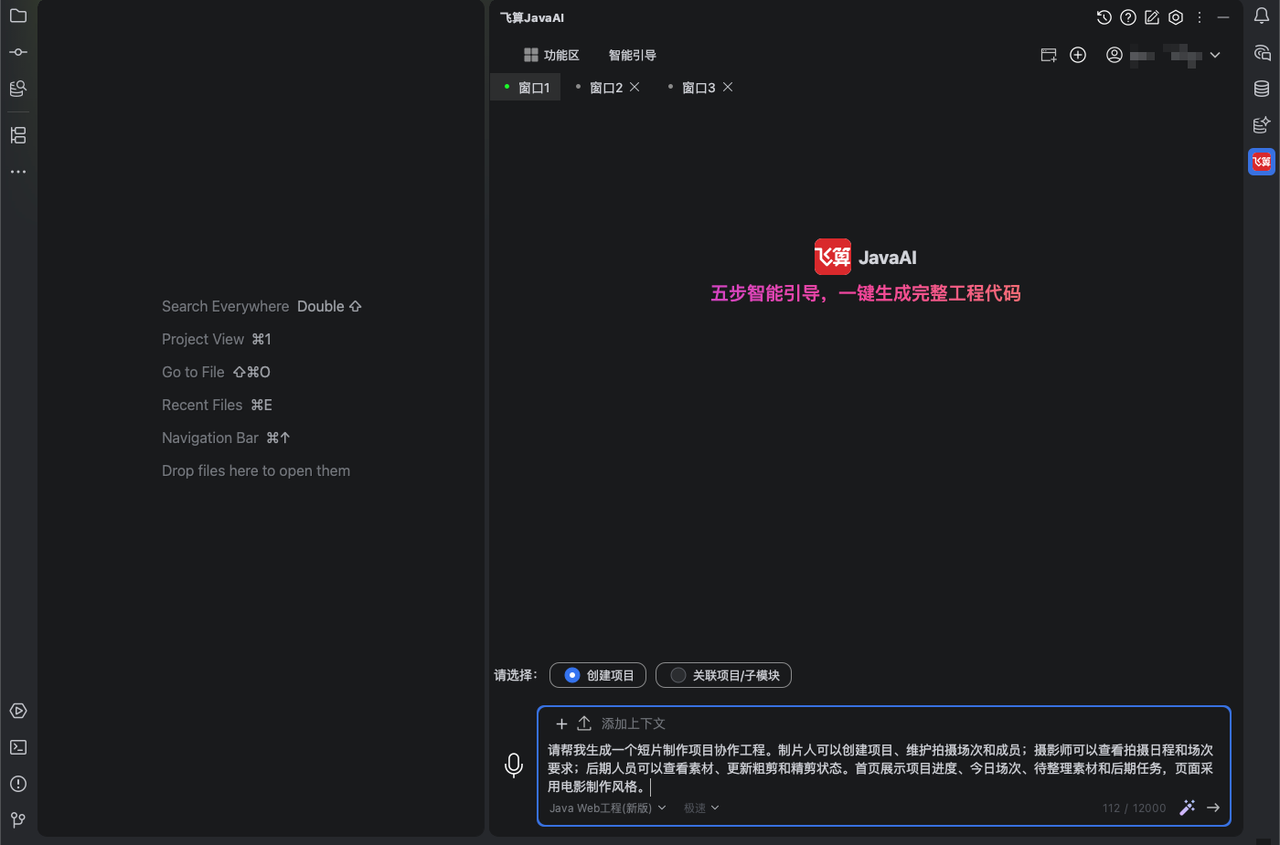
Task: Click the magic wand prompt optimize icon
Action: 1187,807
